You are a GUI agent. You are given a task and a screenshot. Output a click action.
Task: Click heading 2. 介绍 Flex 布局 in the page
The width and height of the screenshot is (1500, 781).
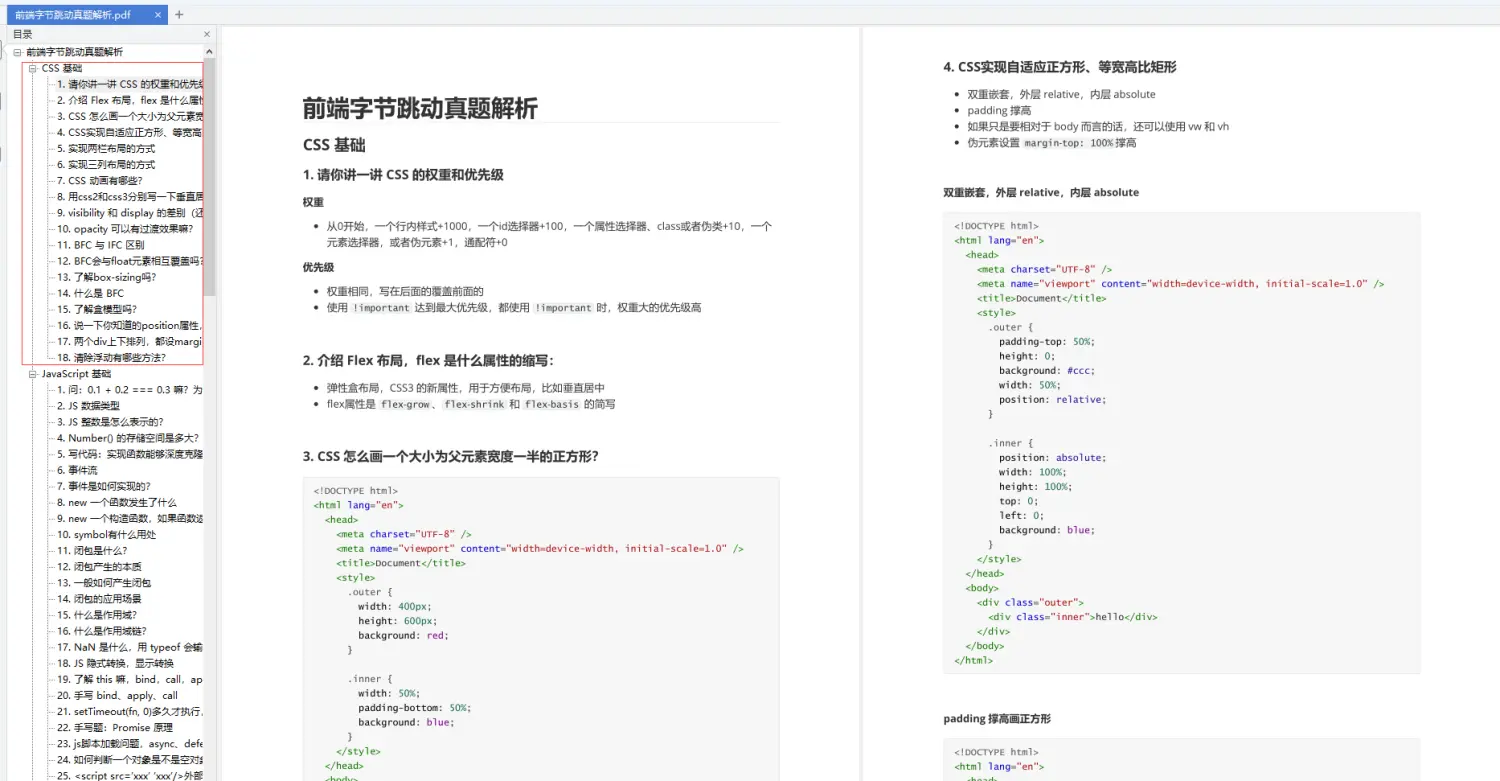[x=429, y=360]
